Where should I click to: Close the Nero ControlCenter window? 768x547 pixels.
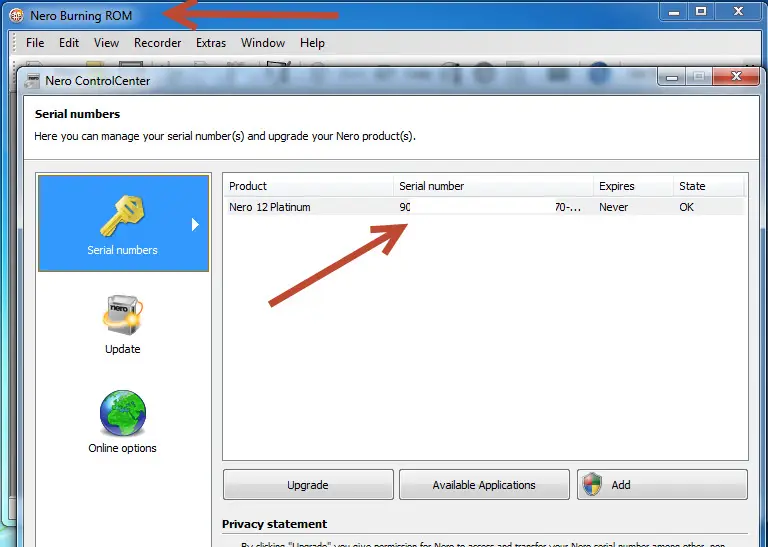(x=736, y=76)
